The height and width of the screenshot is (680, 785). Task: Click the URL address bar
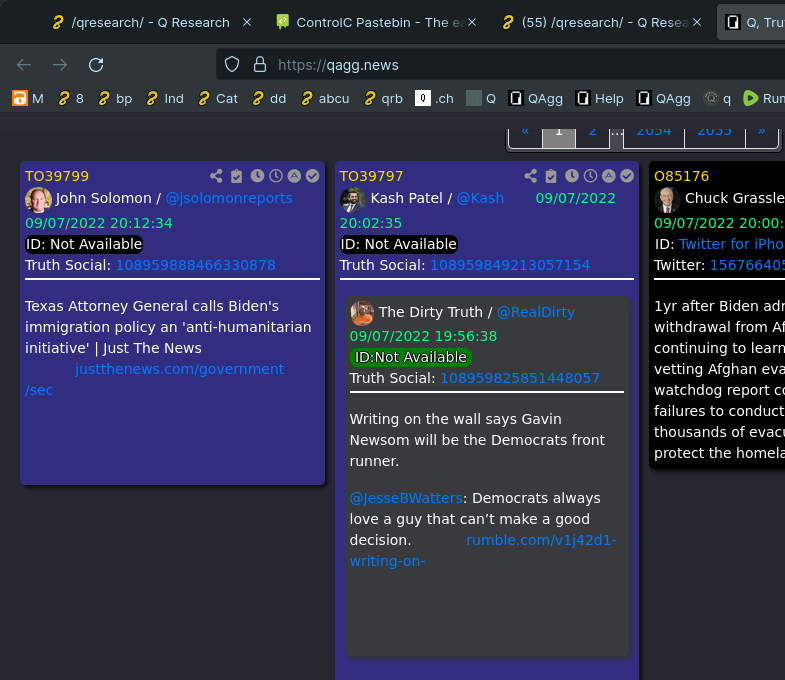click(500, 65)
